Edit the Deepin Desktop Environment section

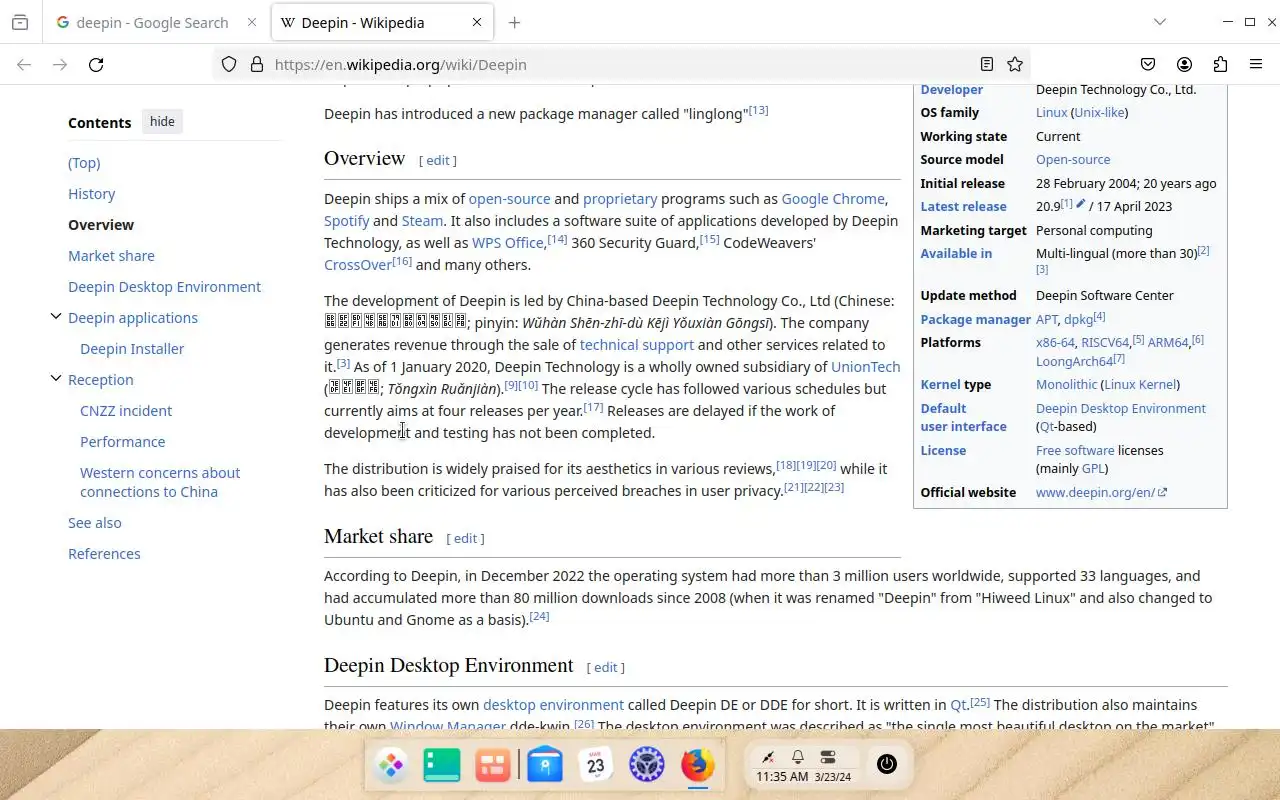point(606,667)
